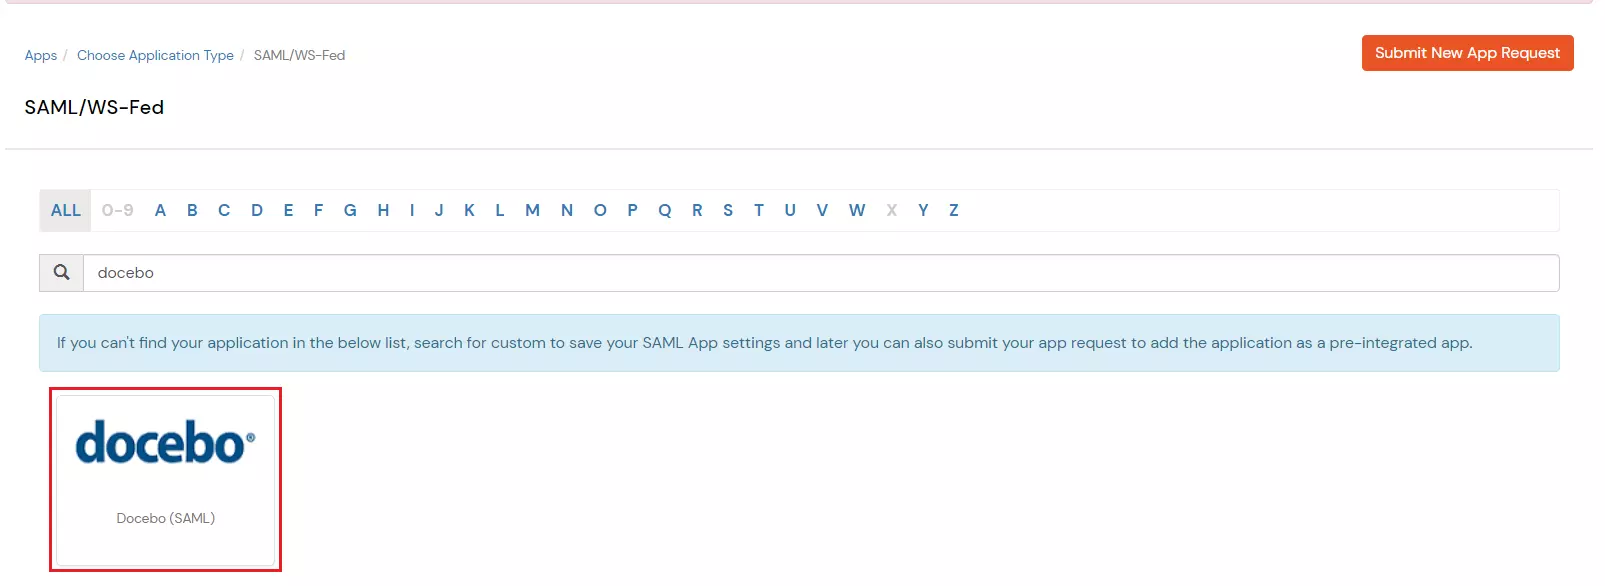Open the Docebo (SAML) app tile
The width and height of the screenshot is (1605, 586).
166,480
